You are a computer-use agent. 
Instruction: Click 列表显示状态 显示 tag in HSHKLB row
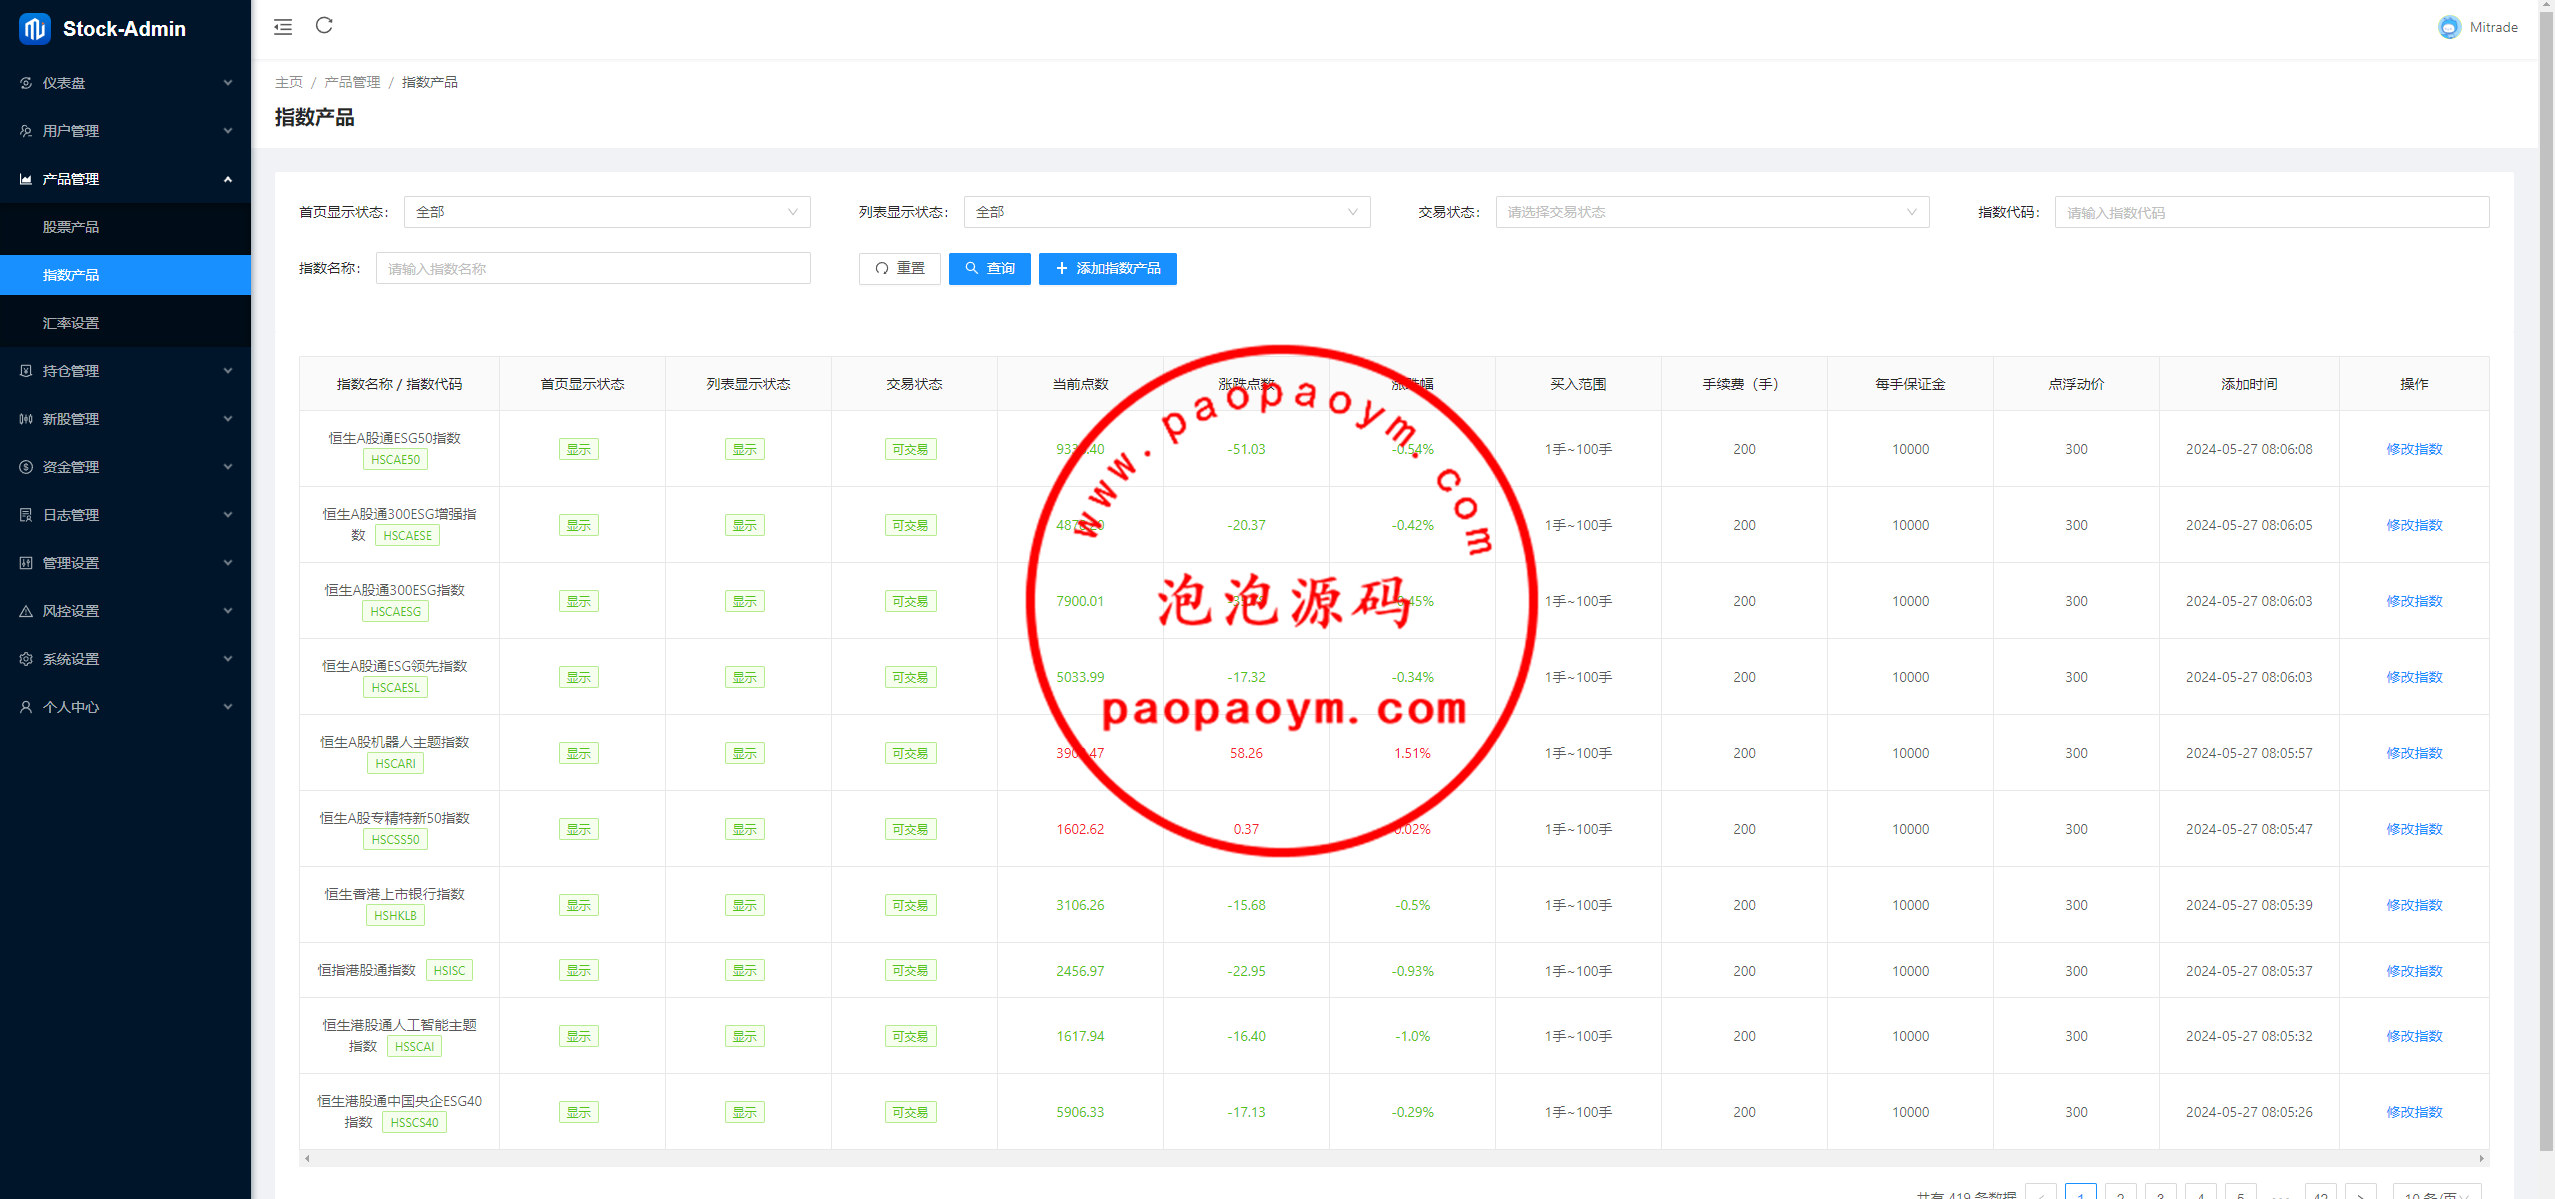[x=745, y=905]
